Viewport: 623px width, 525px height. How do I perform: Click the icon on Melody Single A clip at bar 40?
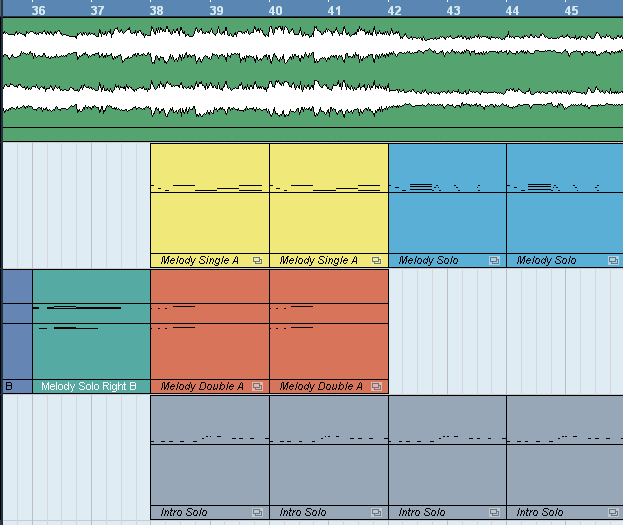click(x=376, y=260)
